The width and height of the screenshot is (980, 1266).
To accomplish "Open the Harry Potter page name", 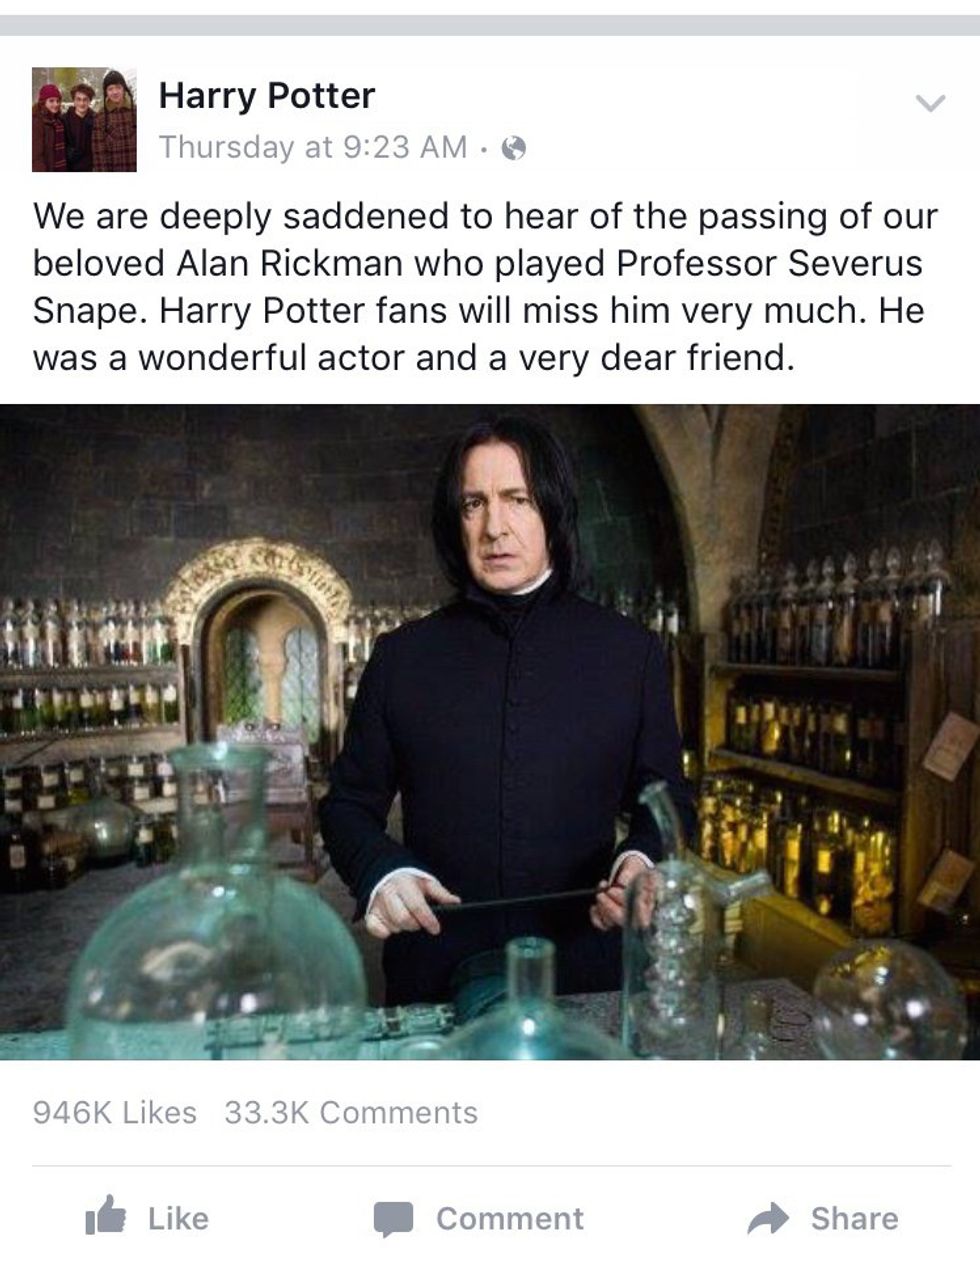I will (267, 95).
